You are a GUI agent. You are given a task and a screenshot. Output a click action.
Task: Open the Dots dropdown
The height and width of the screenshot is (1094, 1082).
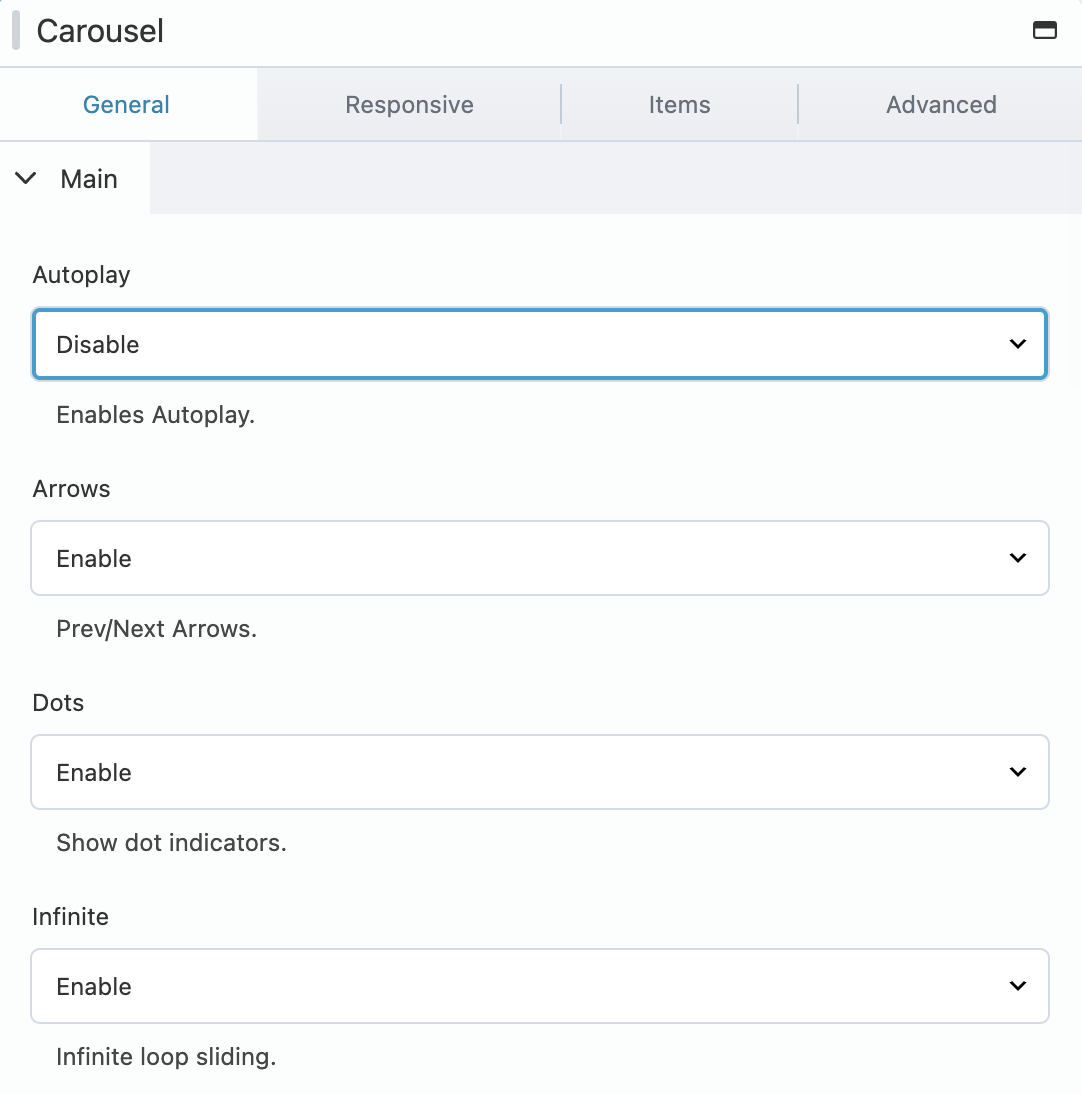point(540,772)
